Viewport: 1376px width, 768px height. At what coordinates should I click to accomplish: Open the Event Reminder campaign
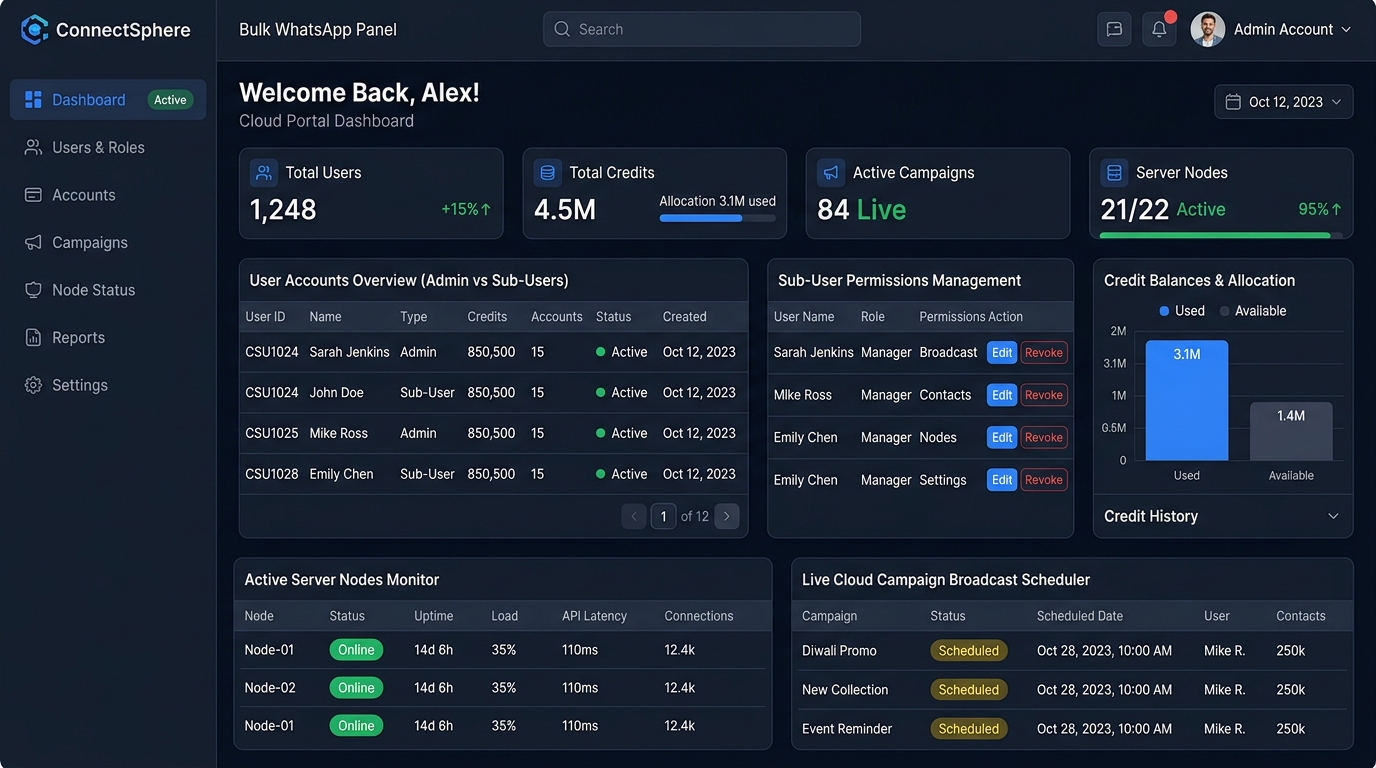[847, 729]
